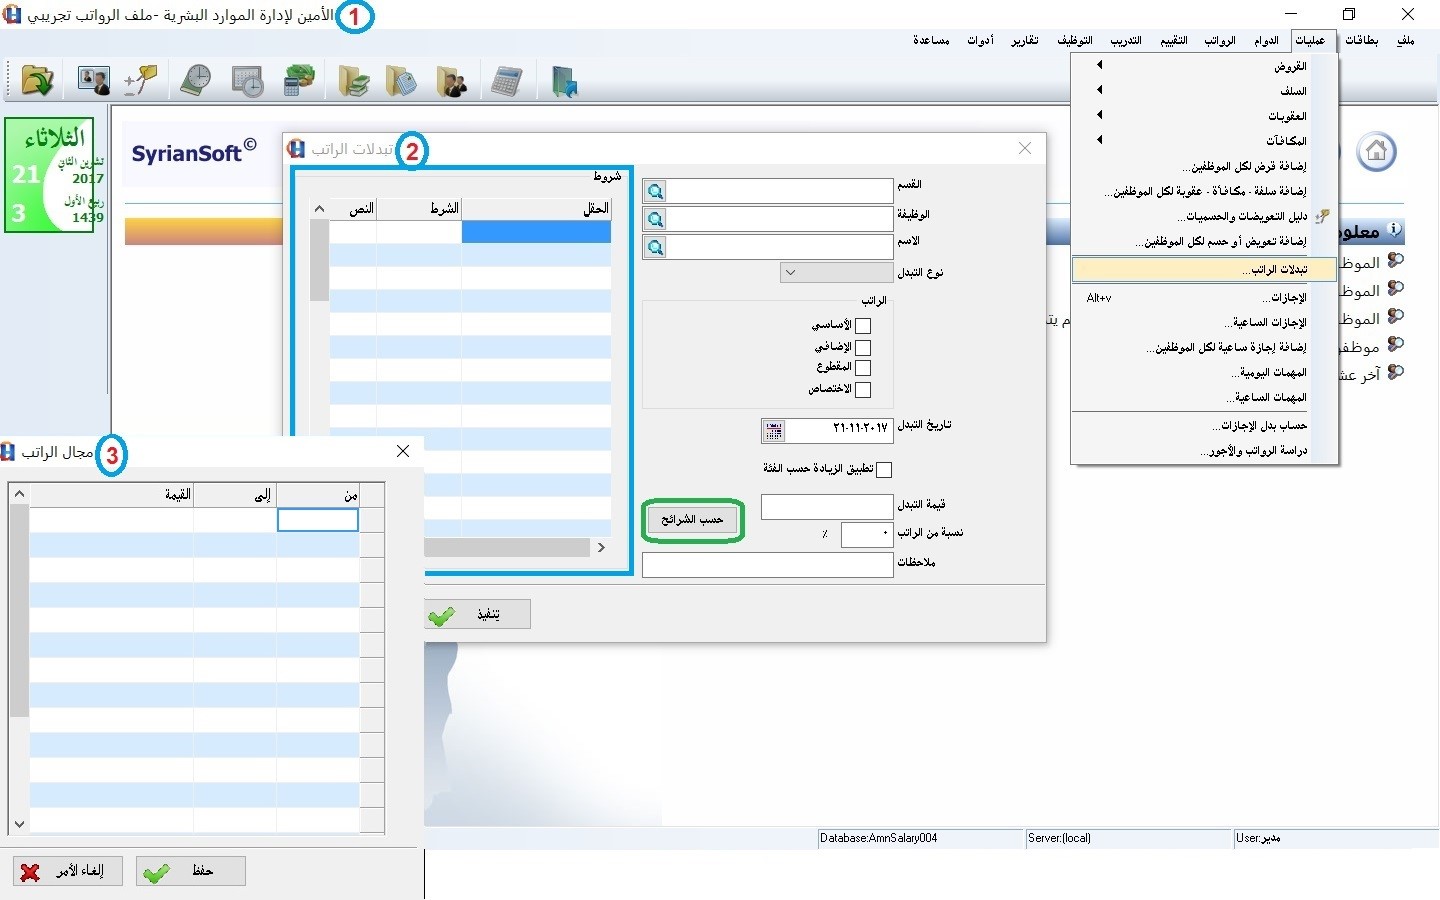Click the calendar with clock toolbar icon
Image resolution: width=1440 pixels, height=900 pixels.
point(247,81)
